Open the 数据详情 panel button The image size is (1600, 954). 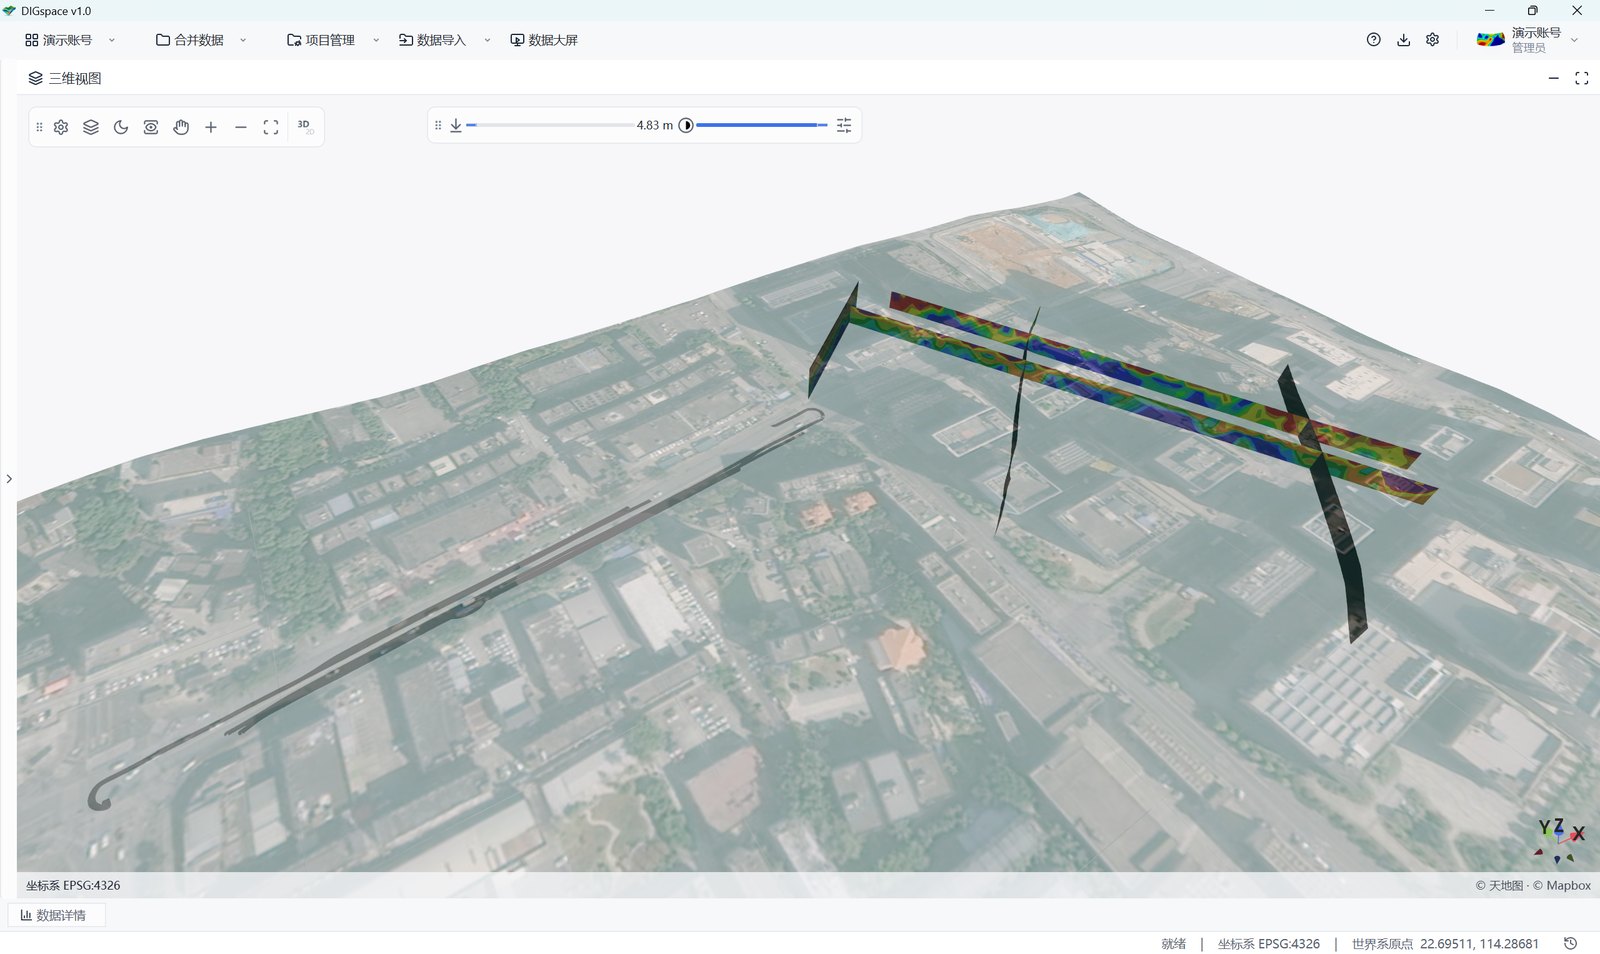56,915
